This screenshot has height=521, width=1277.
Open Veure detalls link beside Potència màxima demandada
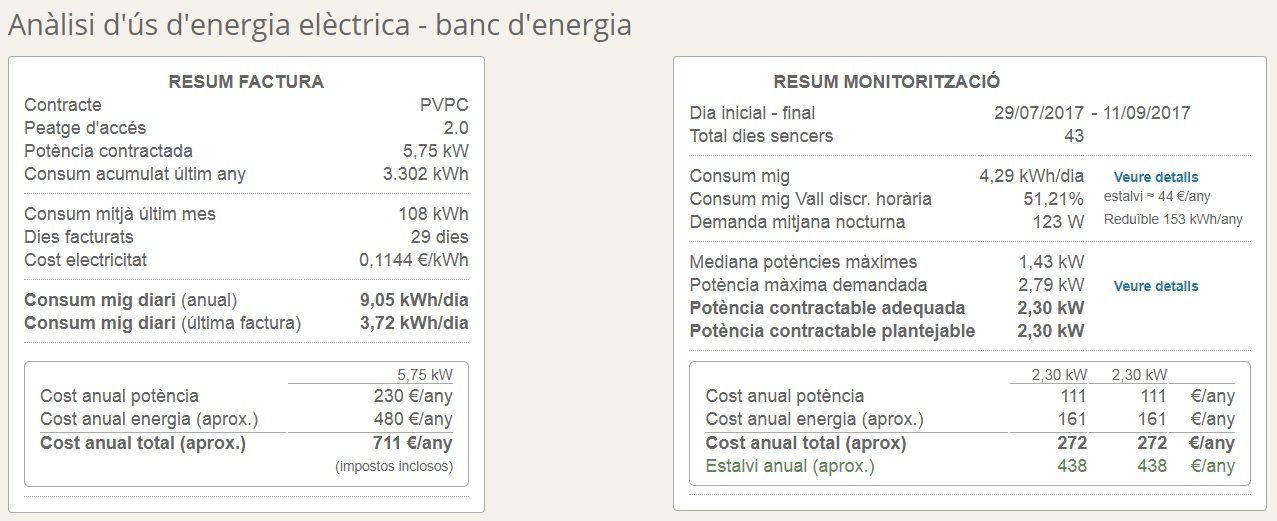pyautogui.click(x=1155, y=286)
